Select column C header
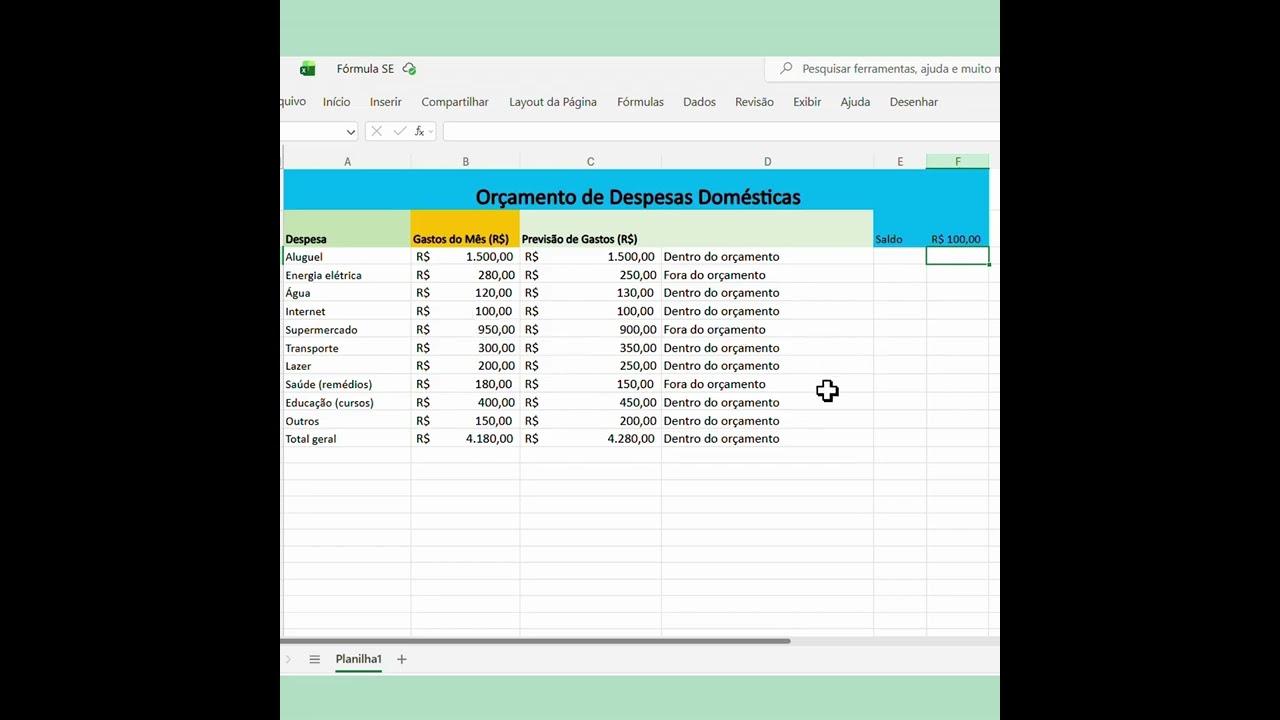Screen dimensions: 1280x720 (x=590, y=161)
